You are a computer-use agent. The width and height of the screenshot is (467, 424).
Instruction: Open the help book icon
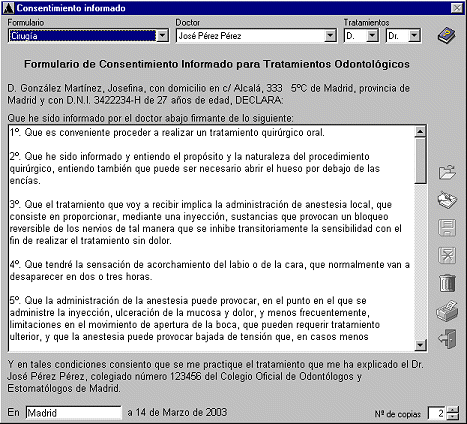click(447, 35)
